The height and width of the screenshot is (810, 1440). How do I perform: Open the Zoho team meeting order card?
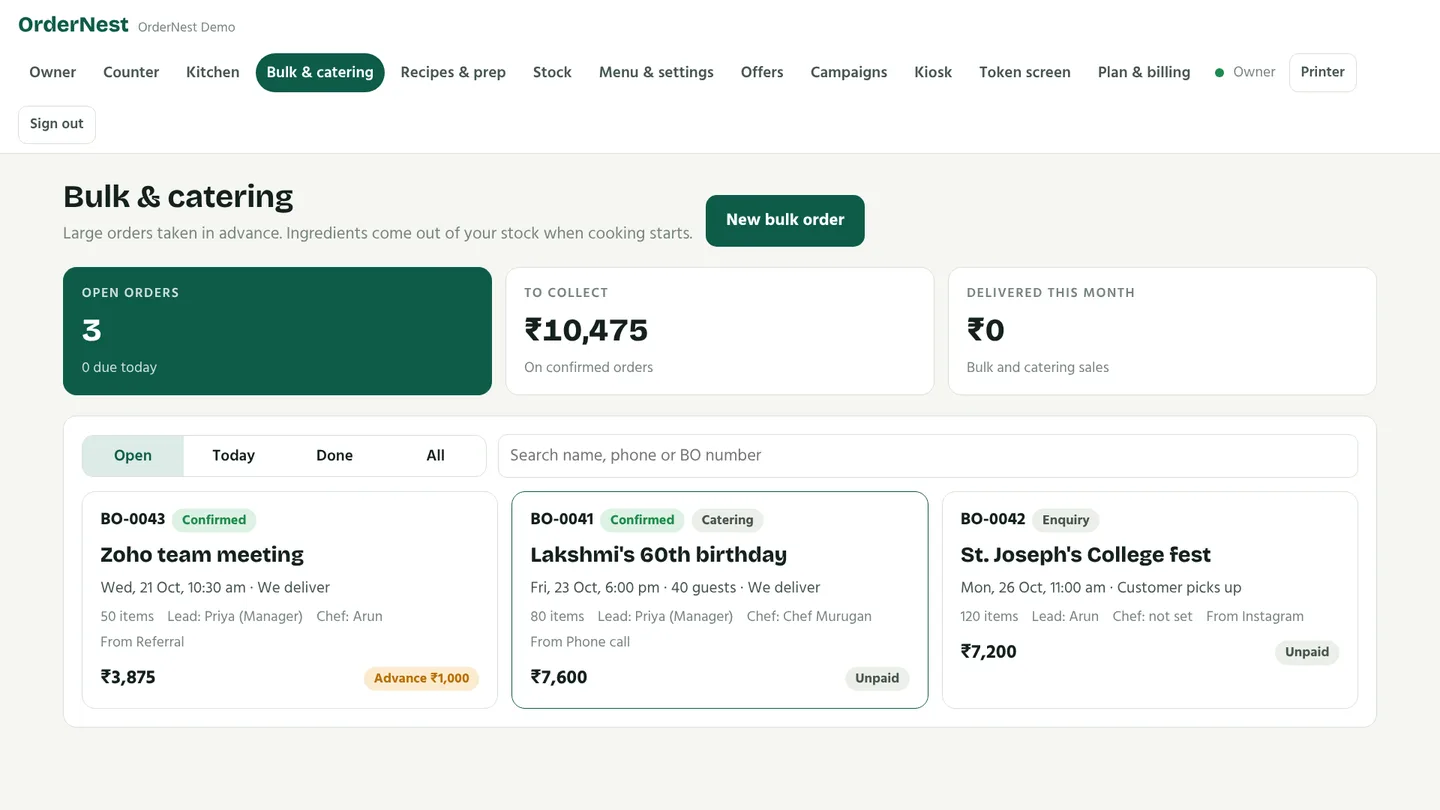[290, 600]
